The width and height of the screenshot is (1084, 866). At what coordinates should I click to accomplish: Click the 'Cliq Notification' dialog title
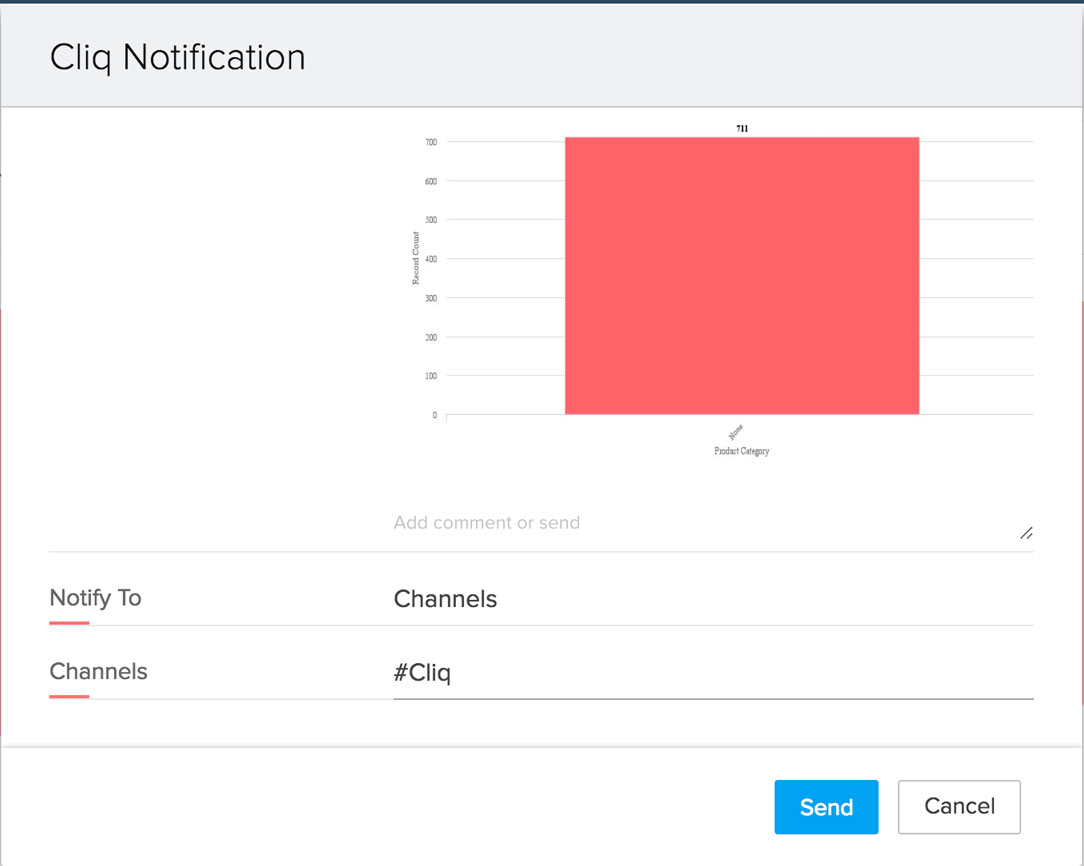tap(177, 58)
